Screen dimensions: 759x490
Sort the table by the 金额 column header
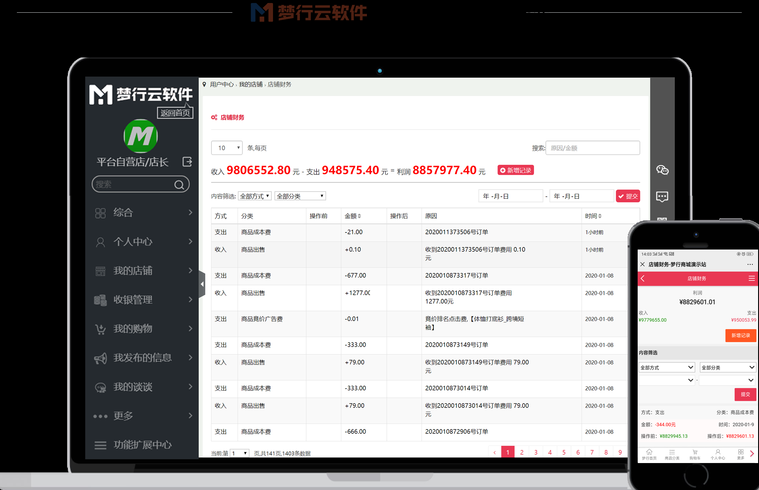[x=352, y=216]
